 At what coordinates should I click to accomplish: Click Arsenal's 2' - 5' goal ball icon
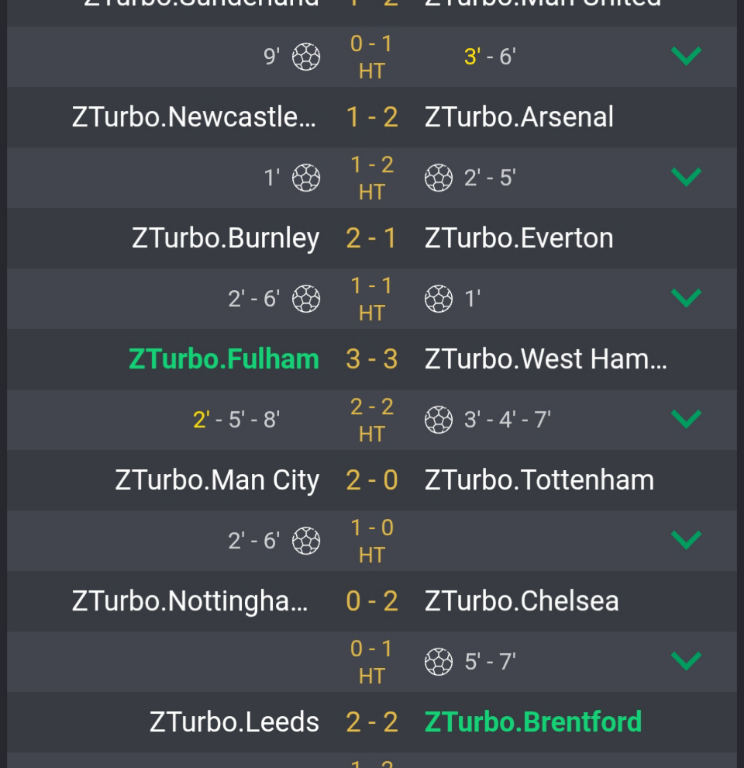click(x=438, y=178)
